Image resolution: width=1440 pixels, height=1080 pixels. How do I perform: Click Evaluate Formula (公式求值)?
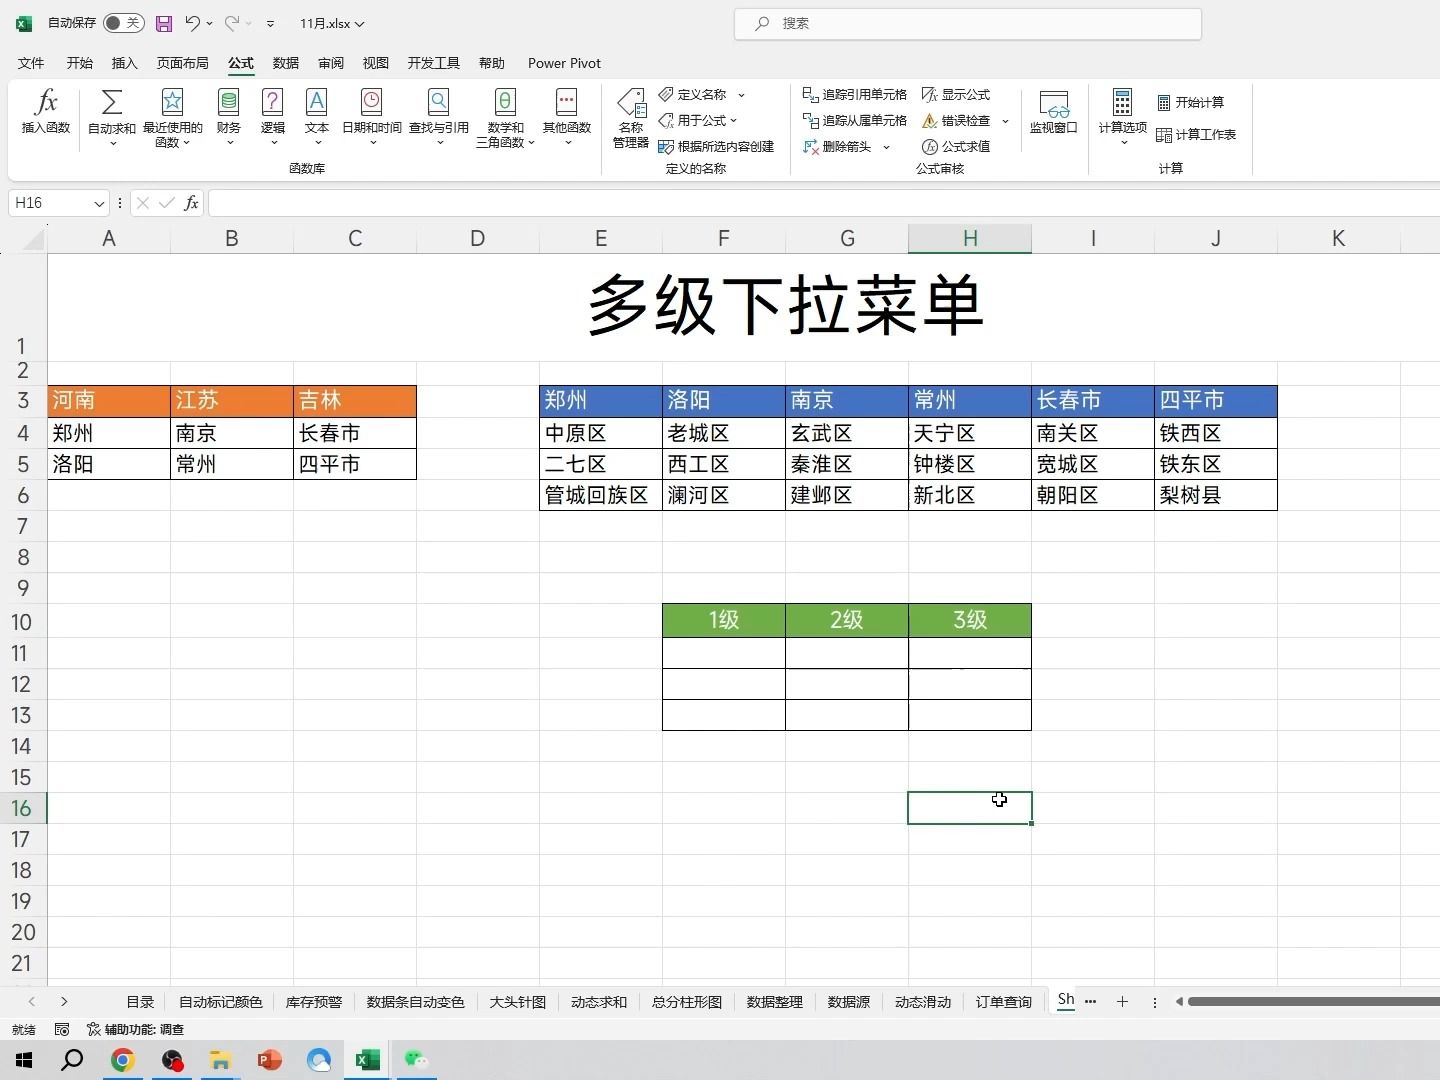click(x=956, y=146)
